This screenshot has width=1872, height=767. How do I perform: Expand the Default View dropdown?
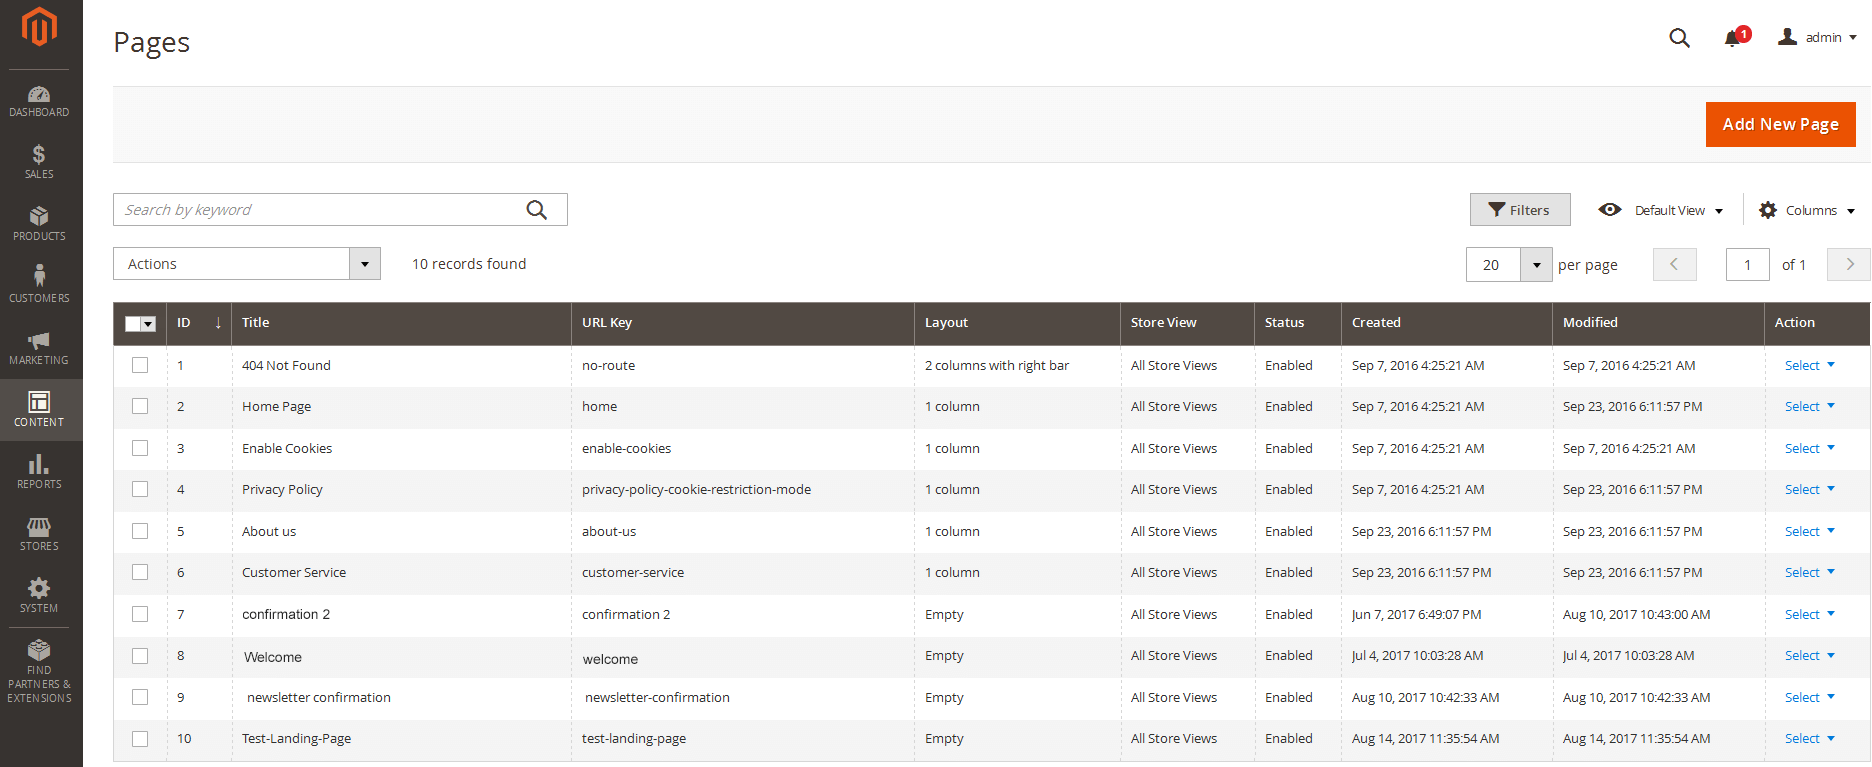tap(1661, 210)
